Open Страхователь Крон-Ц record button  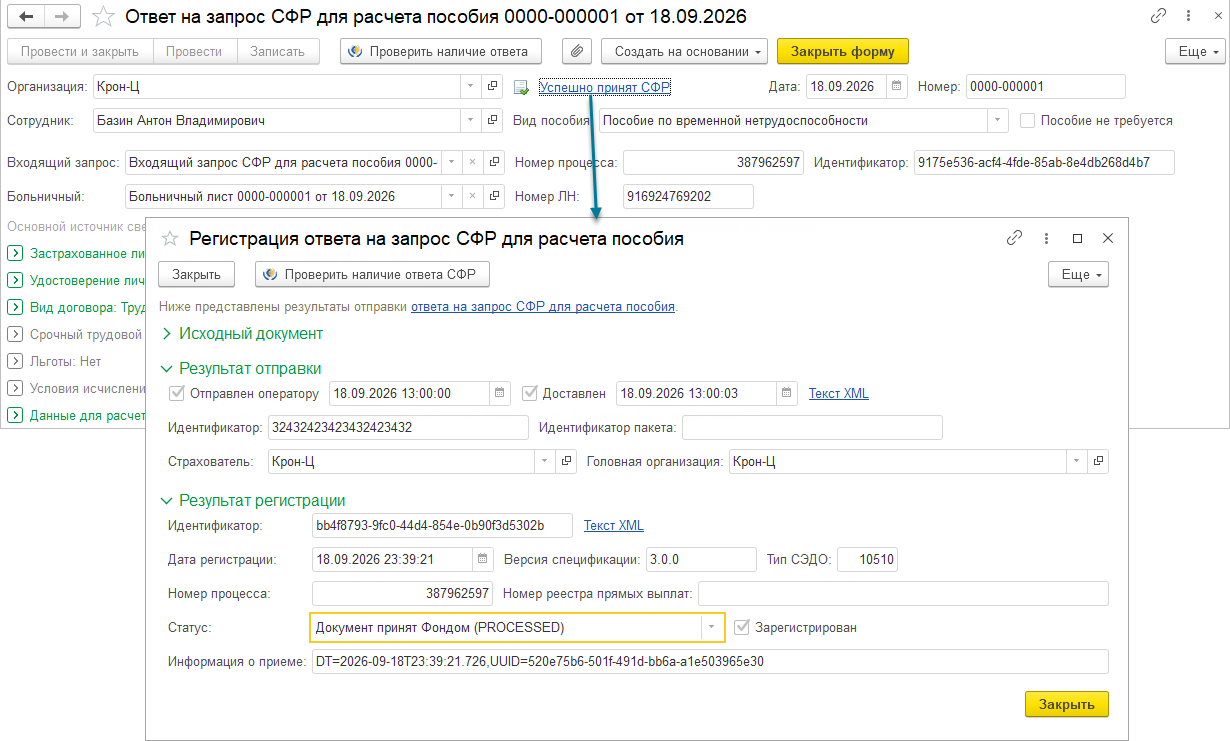pyautogui.click(x=567, y=461)
